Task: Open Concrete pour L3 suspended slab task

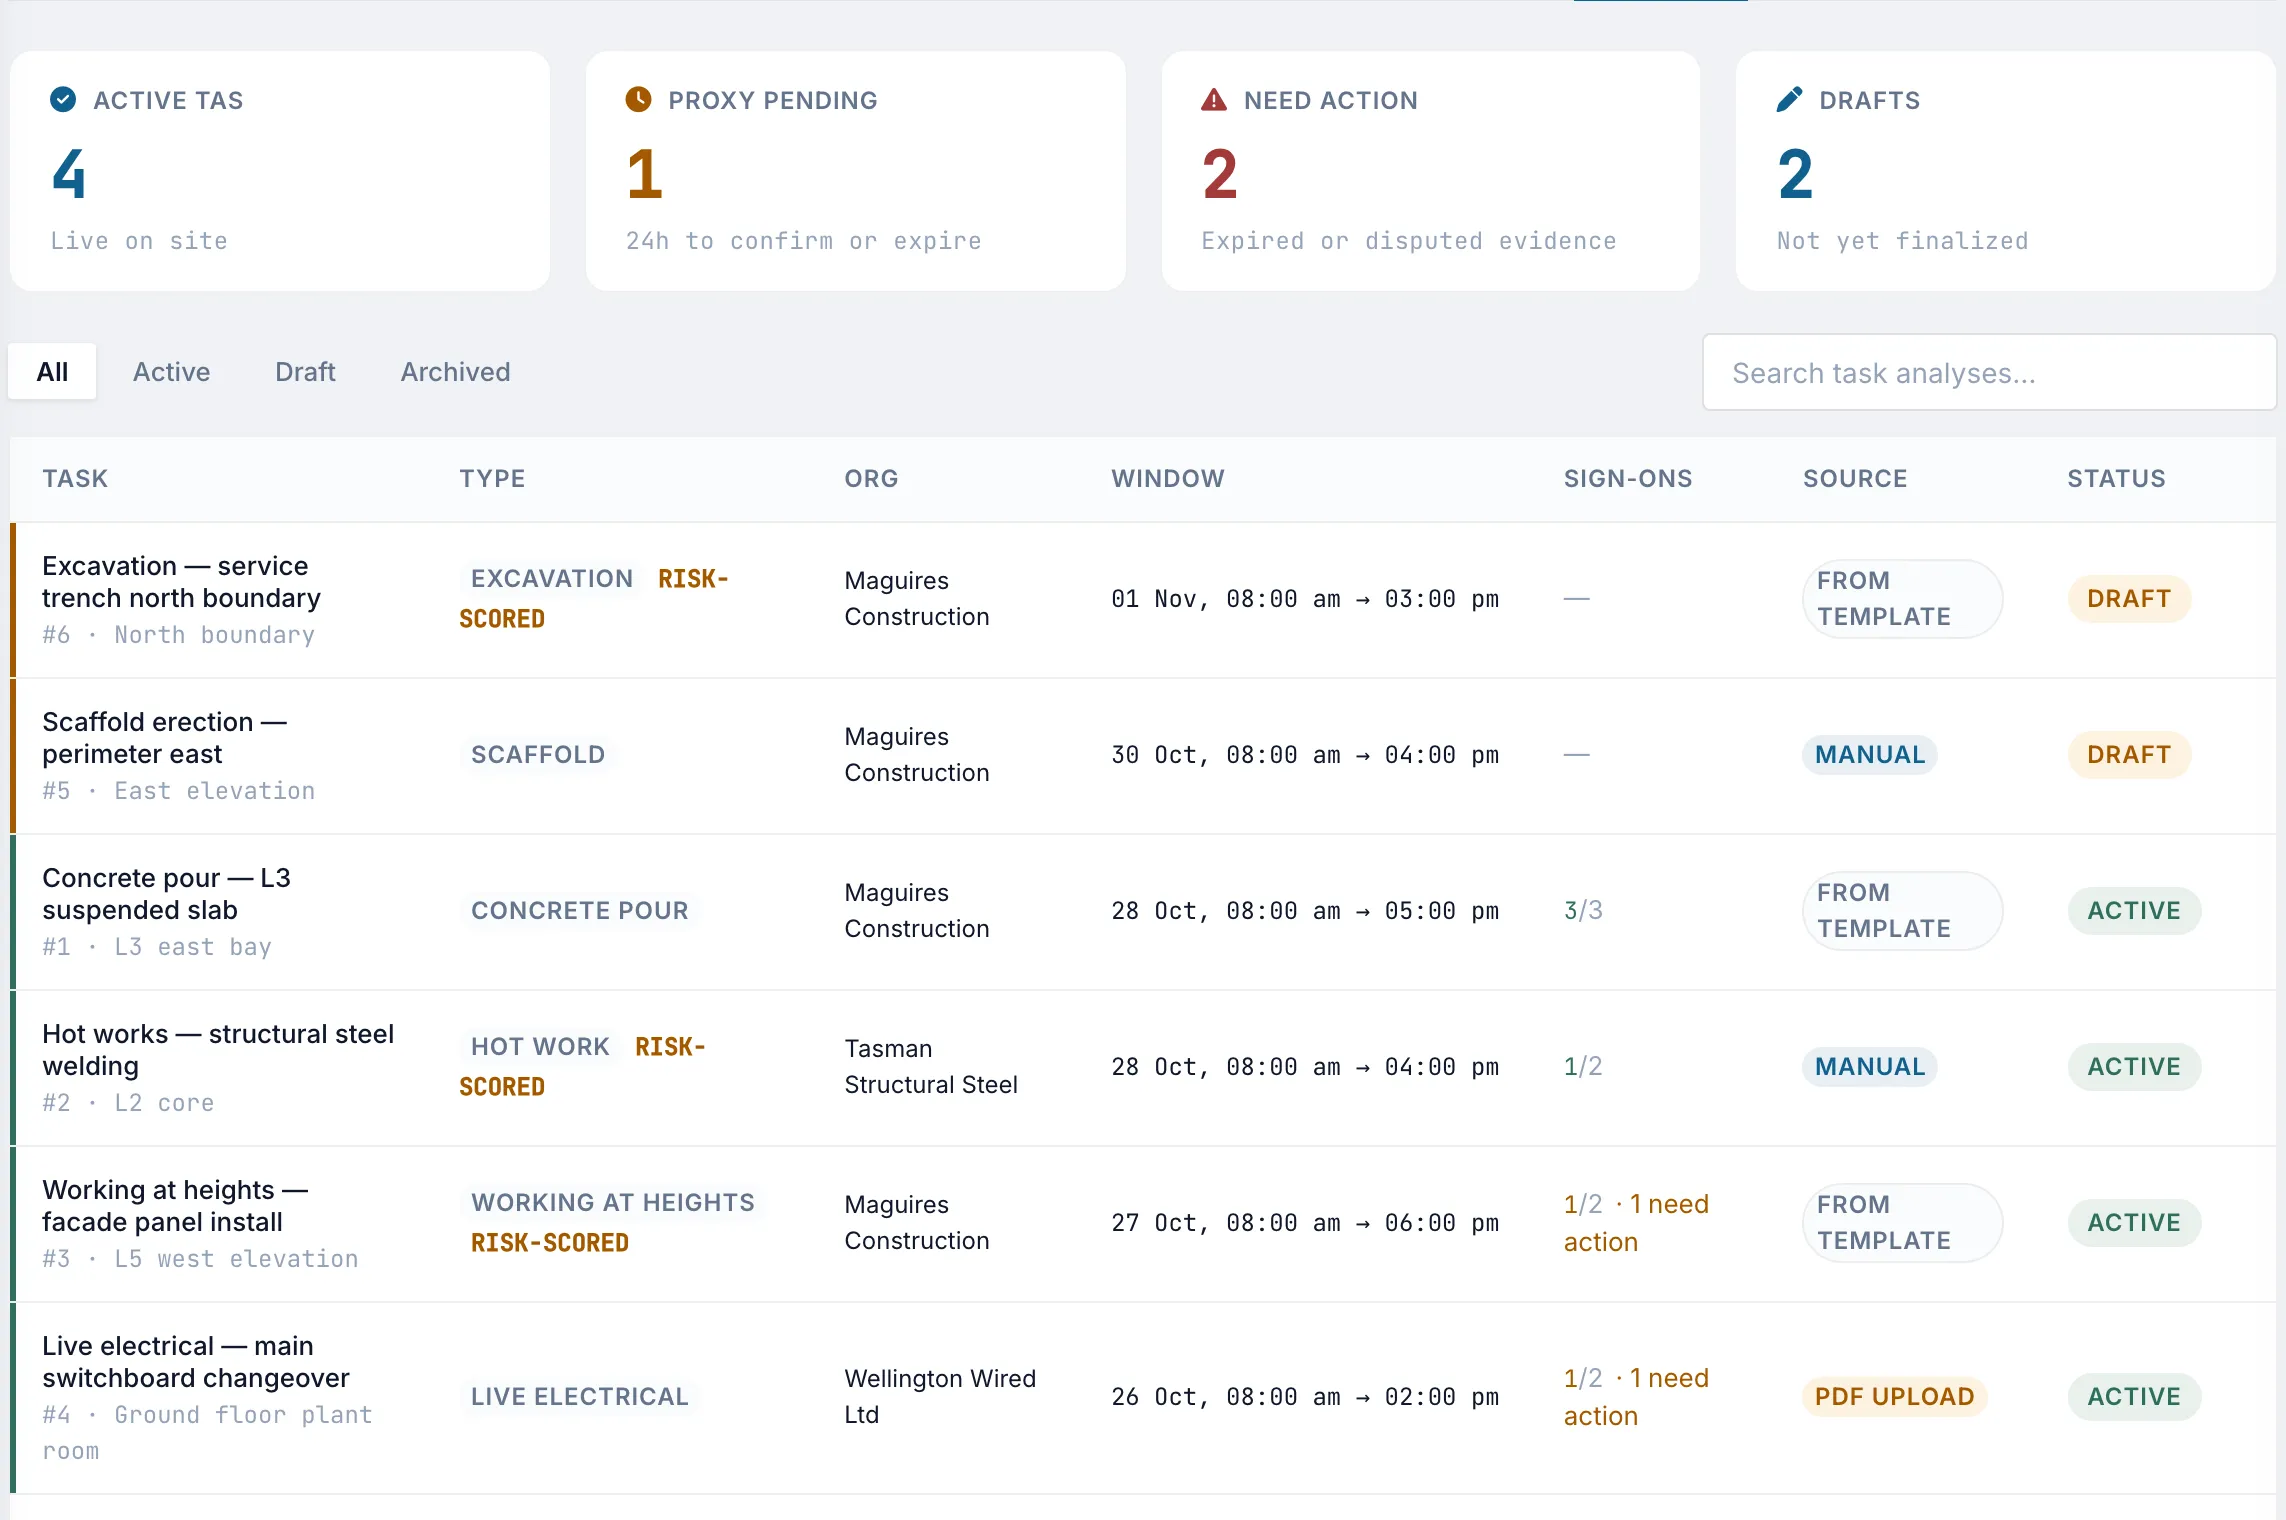Action: [x=167, y=894]
